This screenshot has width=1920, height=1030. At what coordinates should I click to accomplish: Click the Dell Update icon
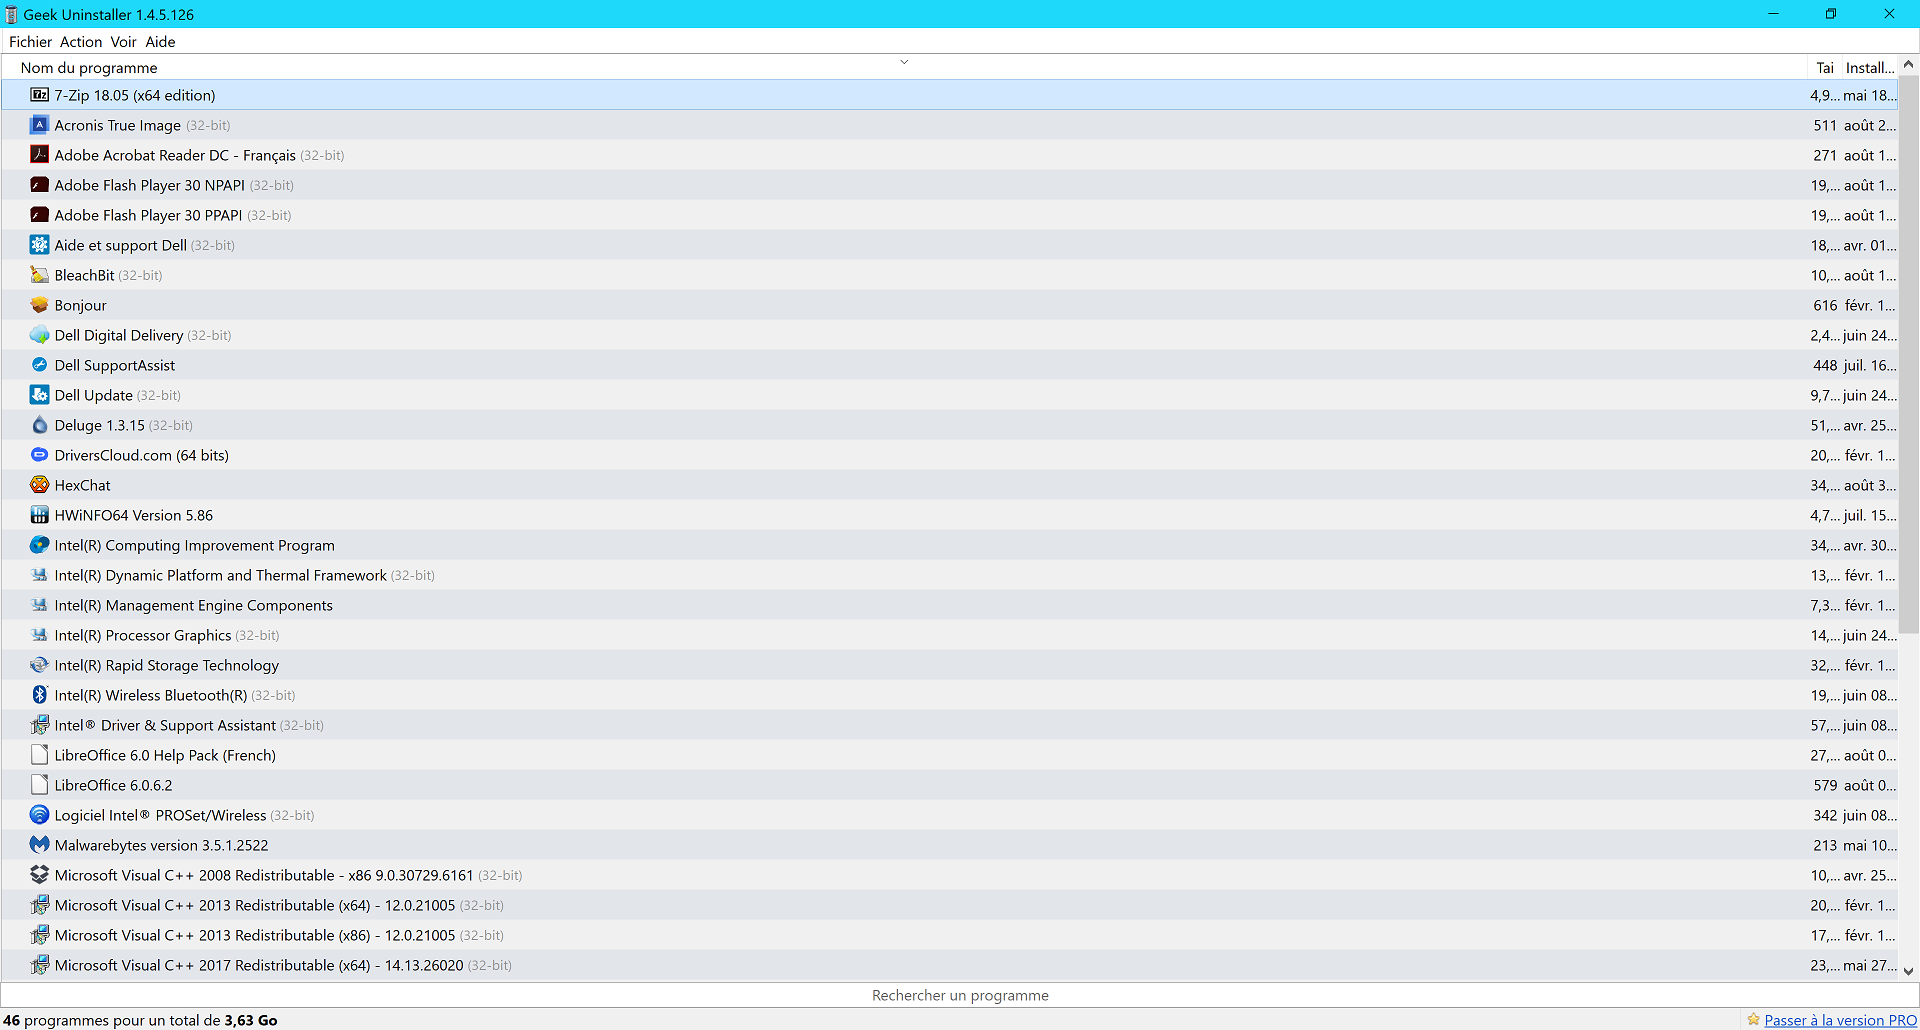(x=39, y=395)
